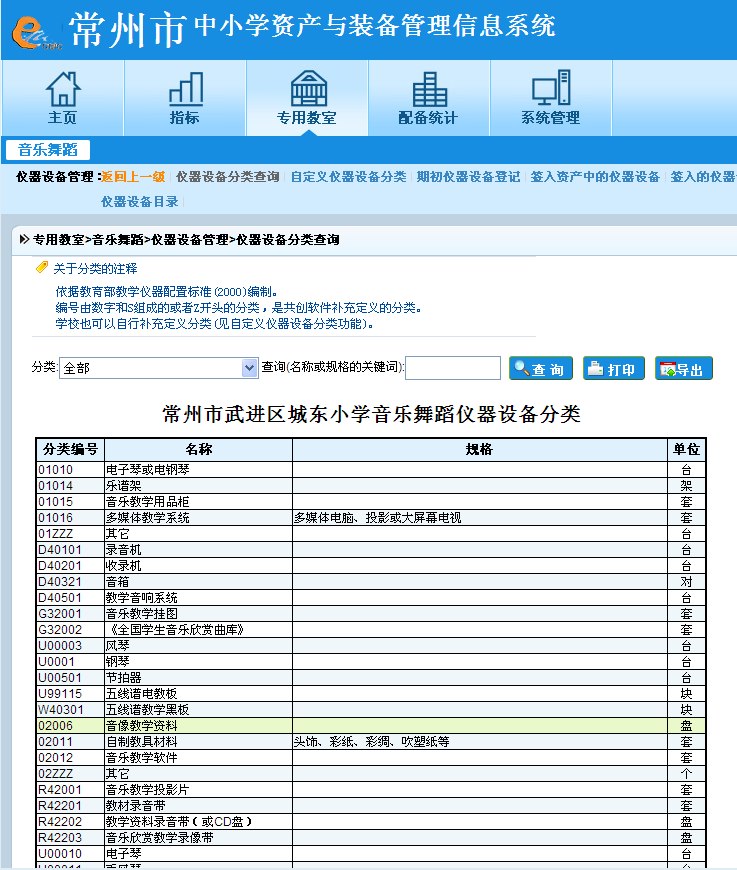Click 返回上一级 link
Screen dimensions: 737x870
pyautogui.click(x=133, y=177)
